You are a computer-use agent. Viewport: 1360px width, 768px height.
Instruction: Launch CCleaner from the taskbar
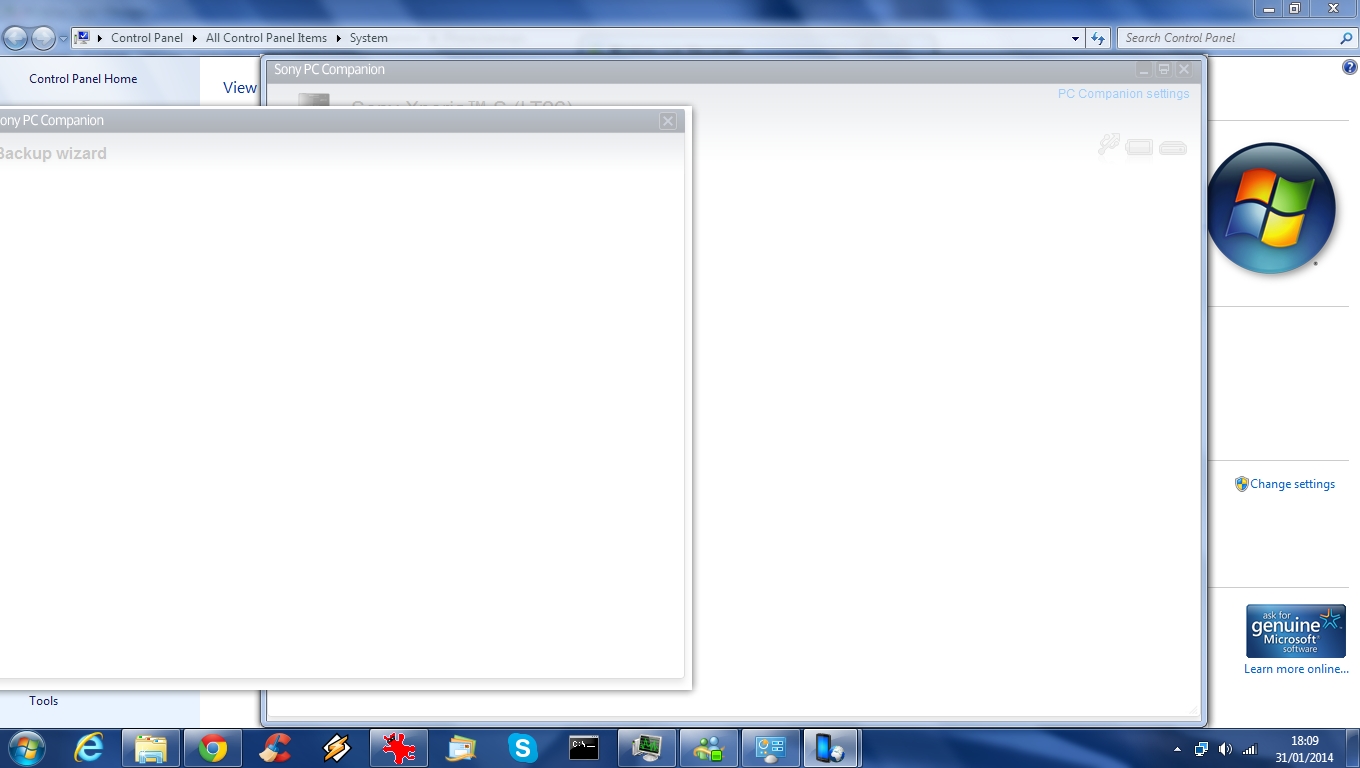pyautogui.click(x=275, y=748)
